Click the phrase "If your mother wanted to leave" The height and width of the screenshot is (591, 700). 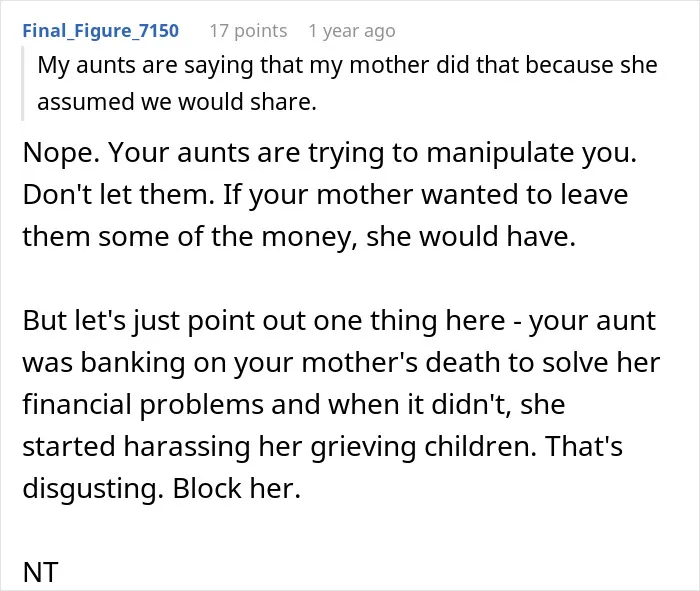coord(425,195)
